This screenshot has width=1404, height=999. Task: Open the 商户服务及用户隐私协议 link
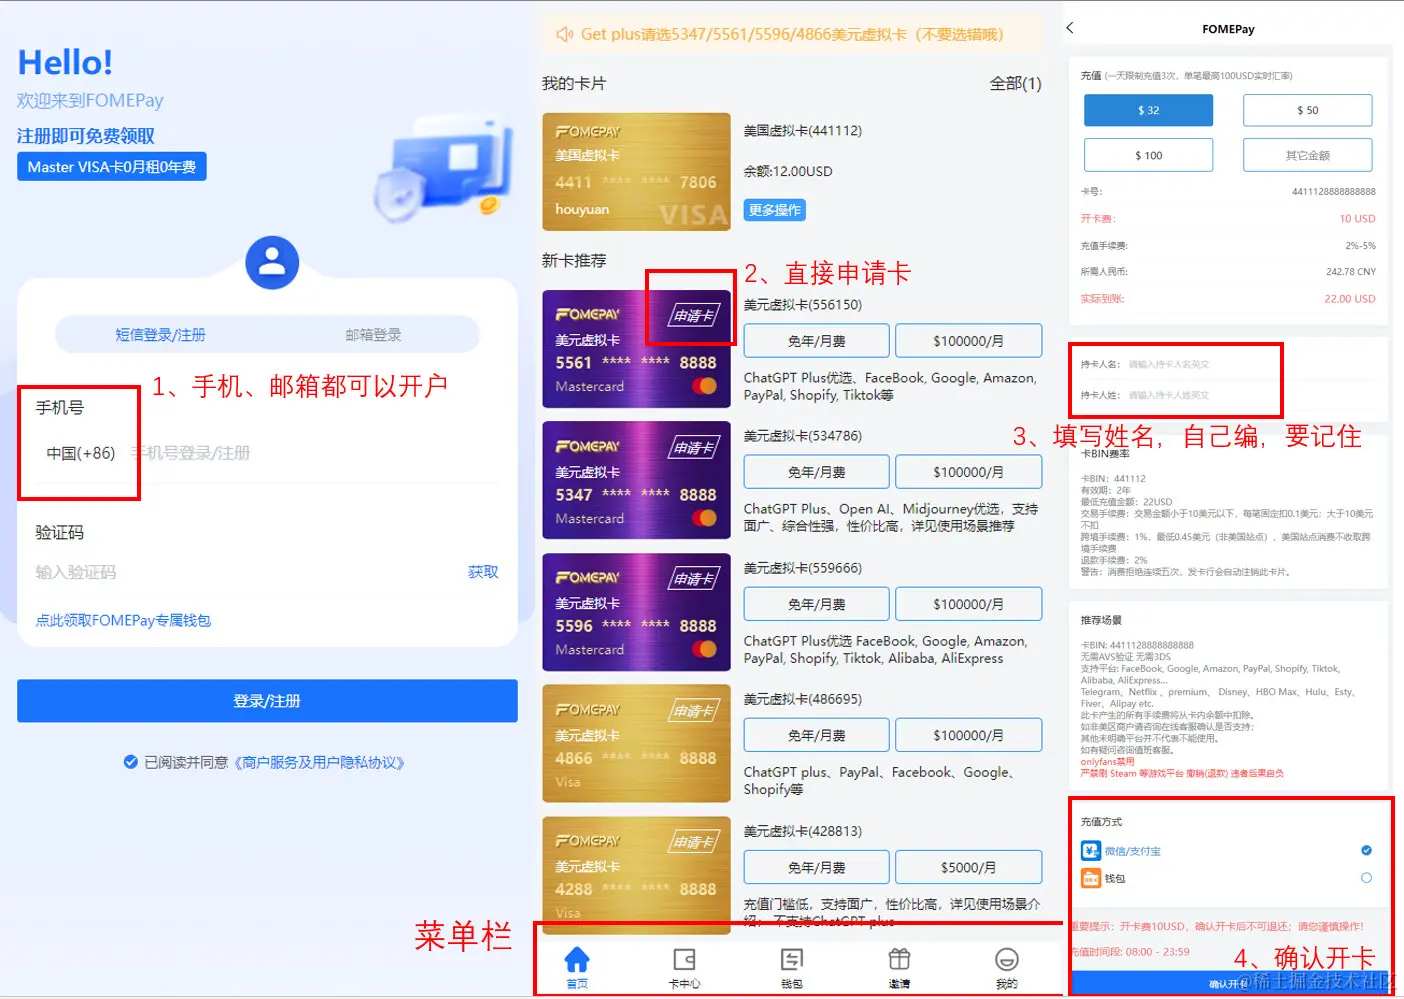click(320, 762)
